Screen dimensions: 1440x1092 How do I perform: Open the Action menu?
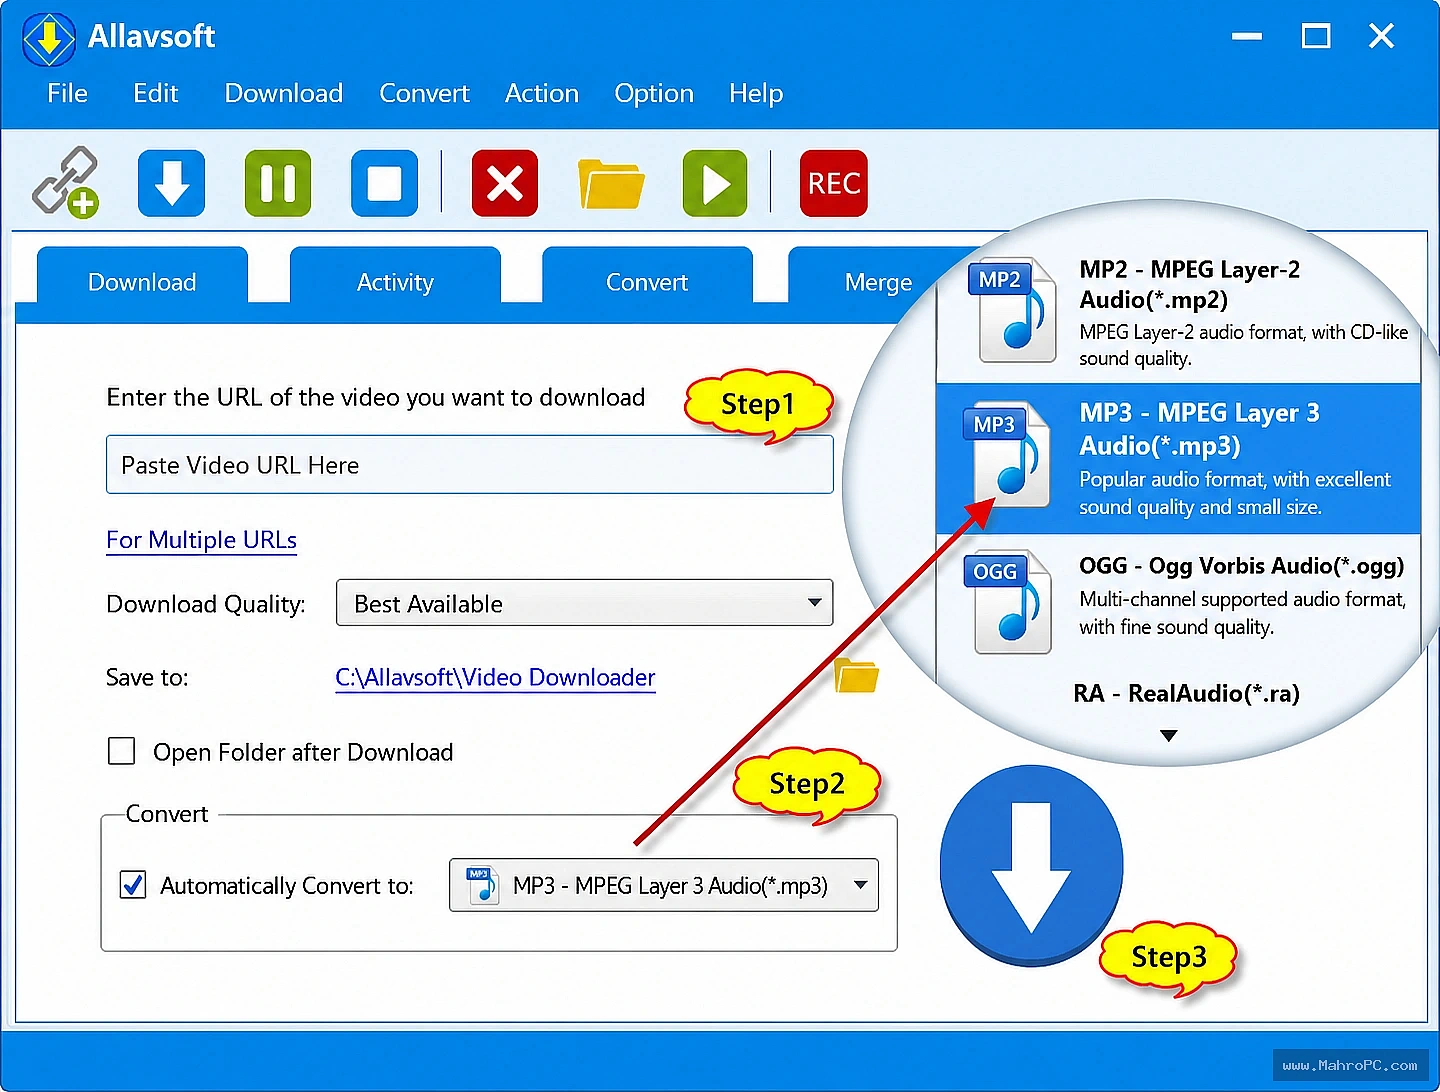coord(542,93)
